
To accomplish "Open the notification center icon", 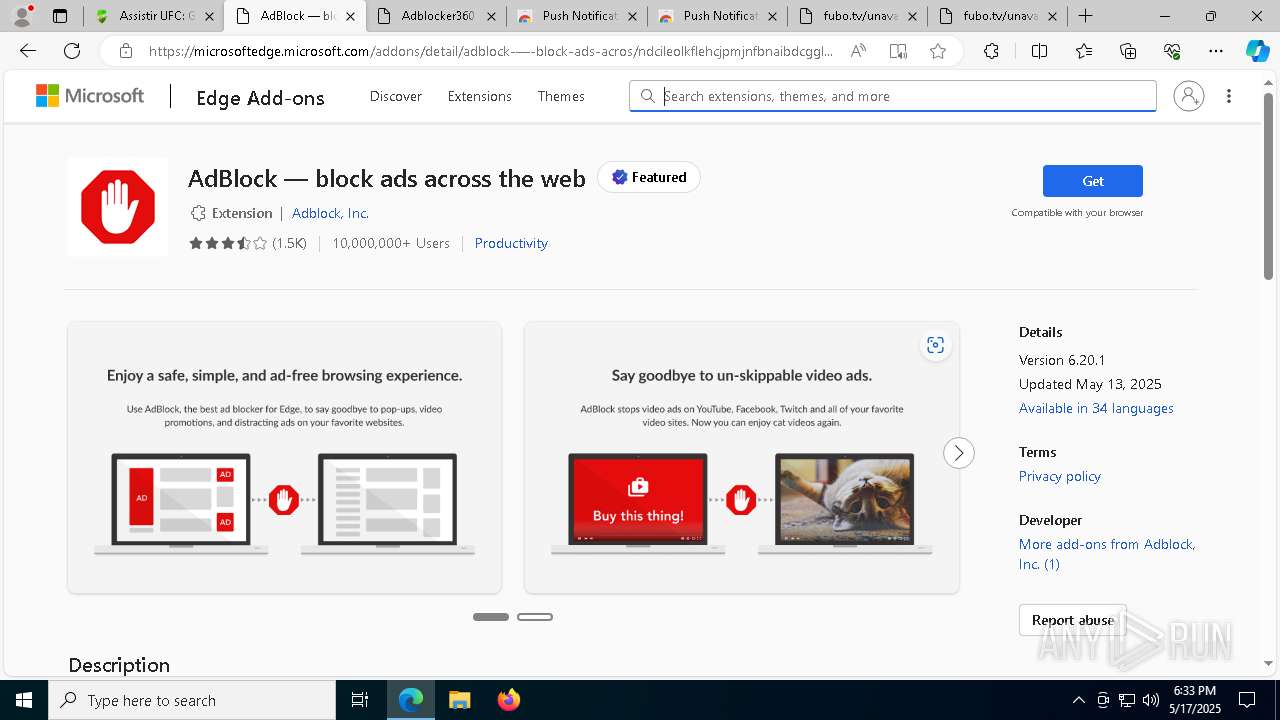I will click(x=1247, y=700).
